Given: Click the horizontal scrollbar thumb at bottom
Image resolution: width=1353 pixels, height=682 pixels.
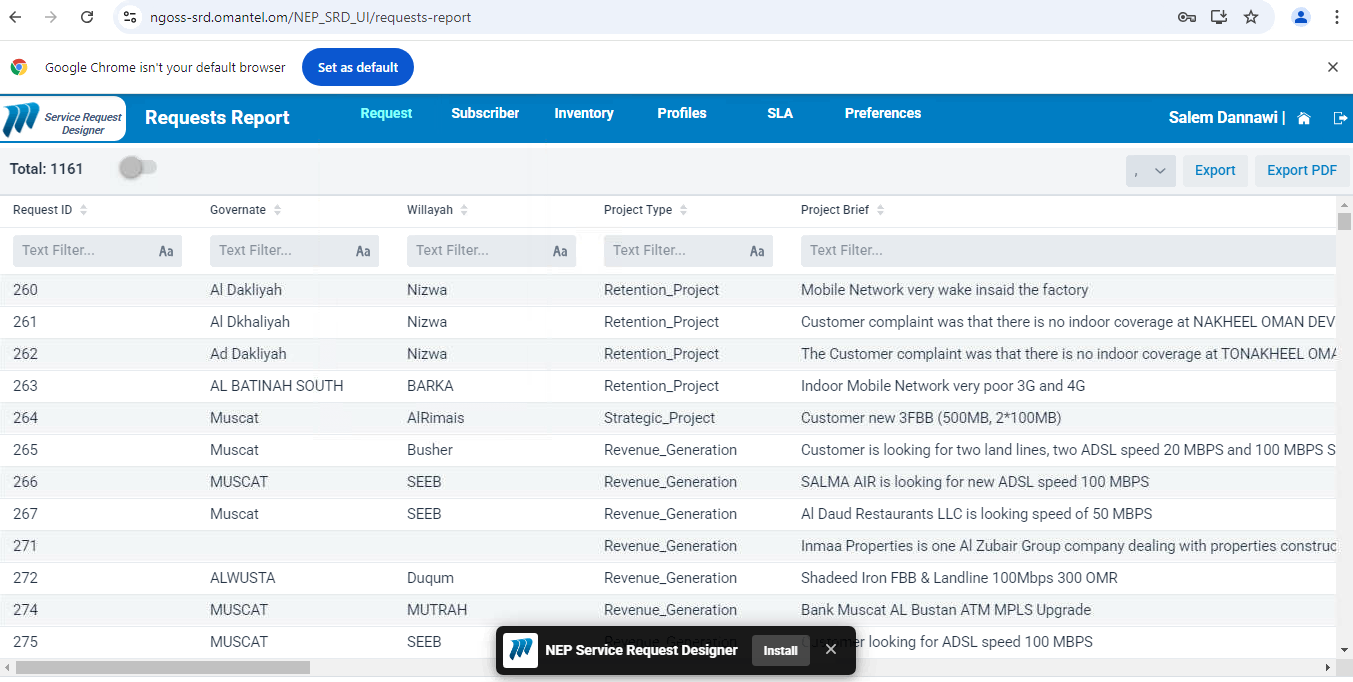Looking at the screenshot, I should (x=163, y=667).
